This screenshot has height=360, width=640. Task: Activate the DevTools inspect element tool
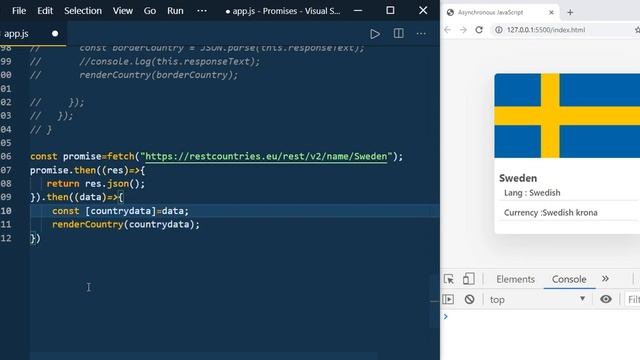[449, 279]
